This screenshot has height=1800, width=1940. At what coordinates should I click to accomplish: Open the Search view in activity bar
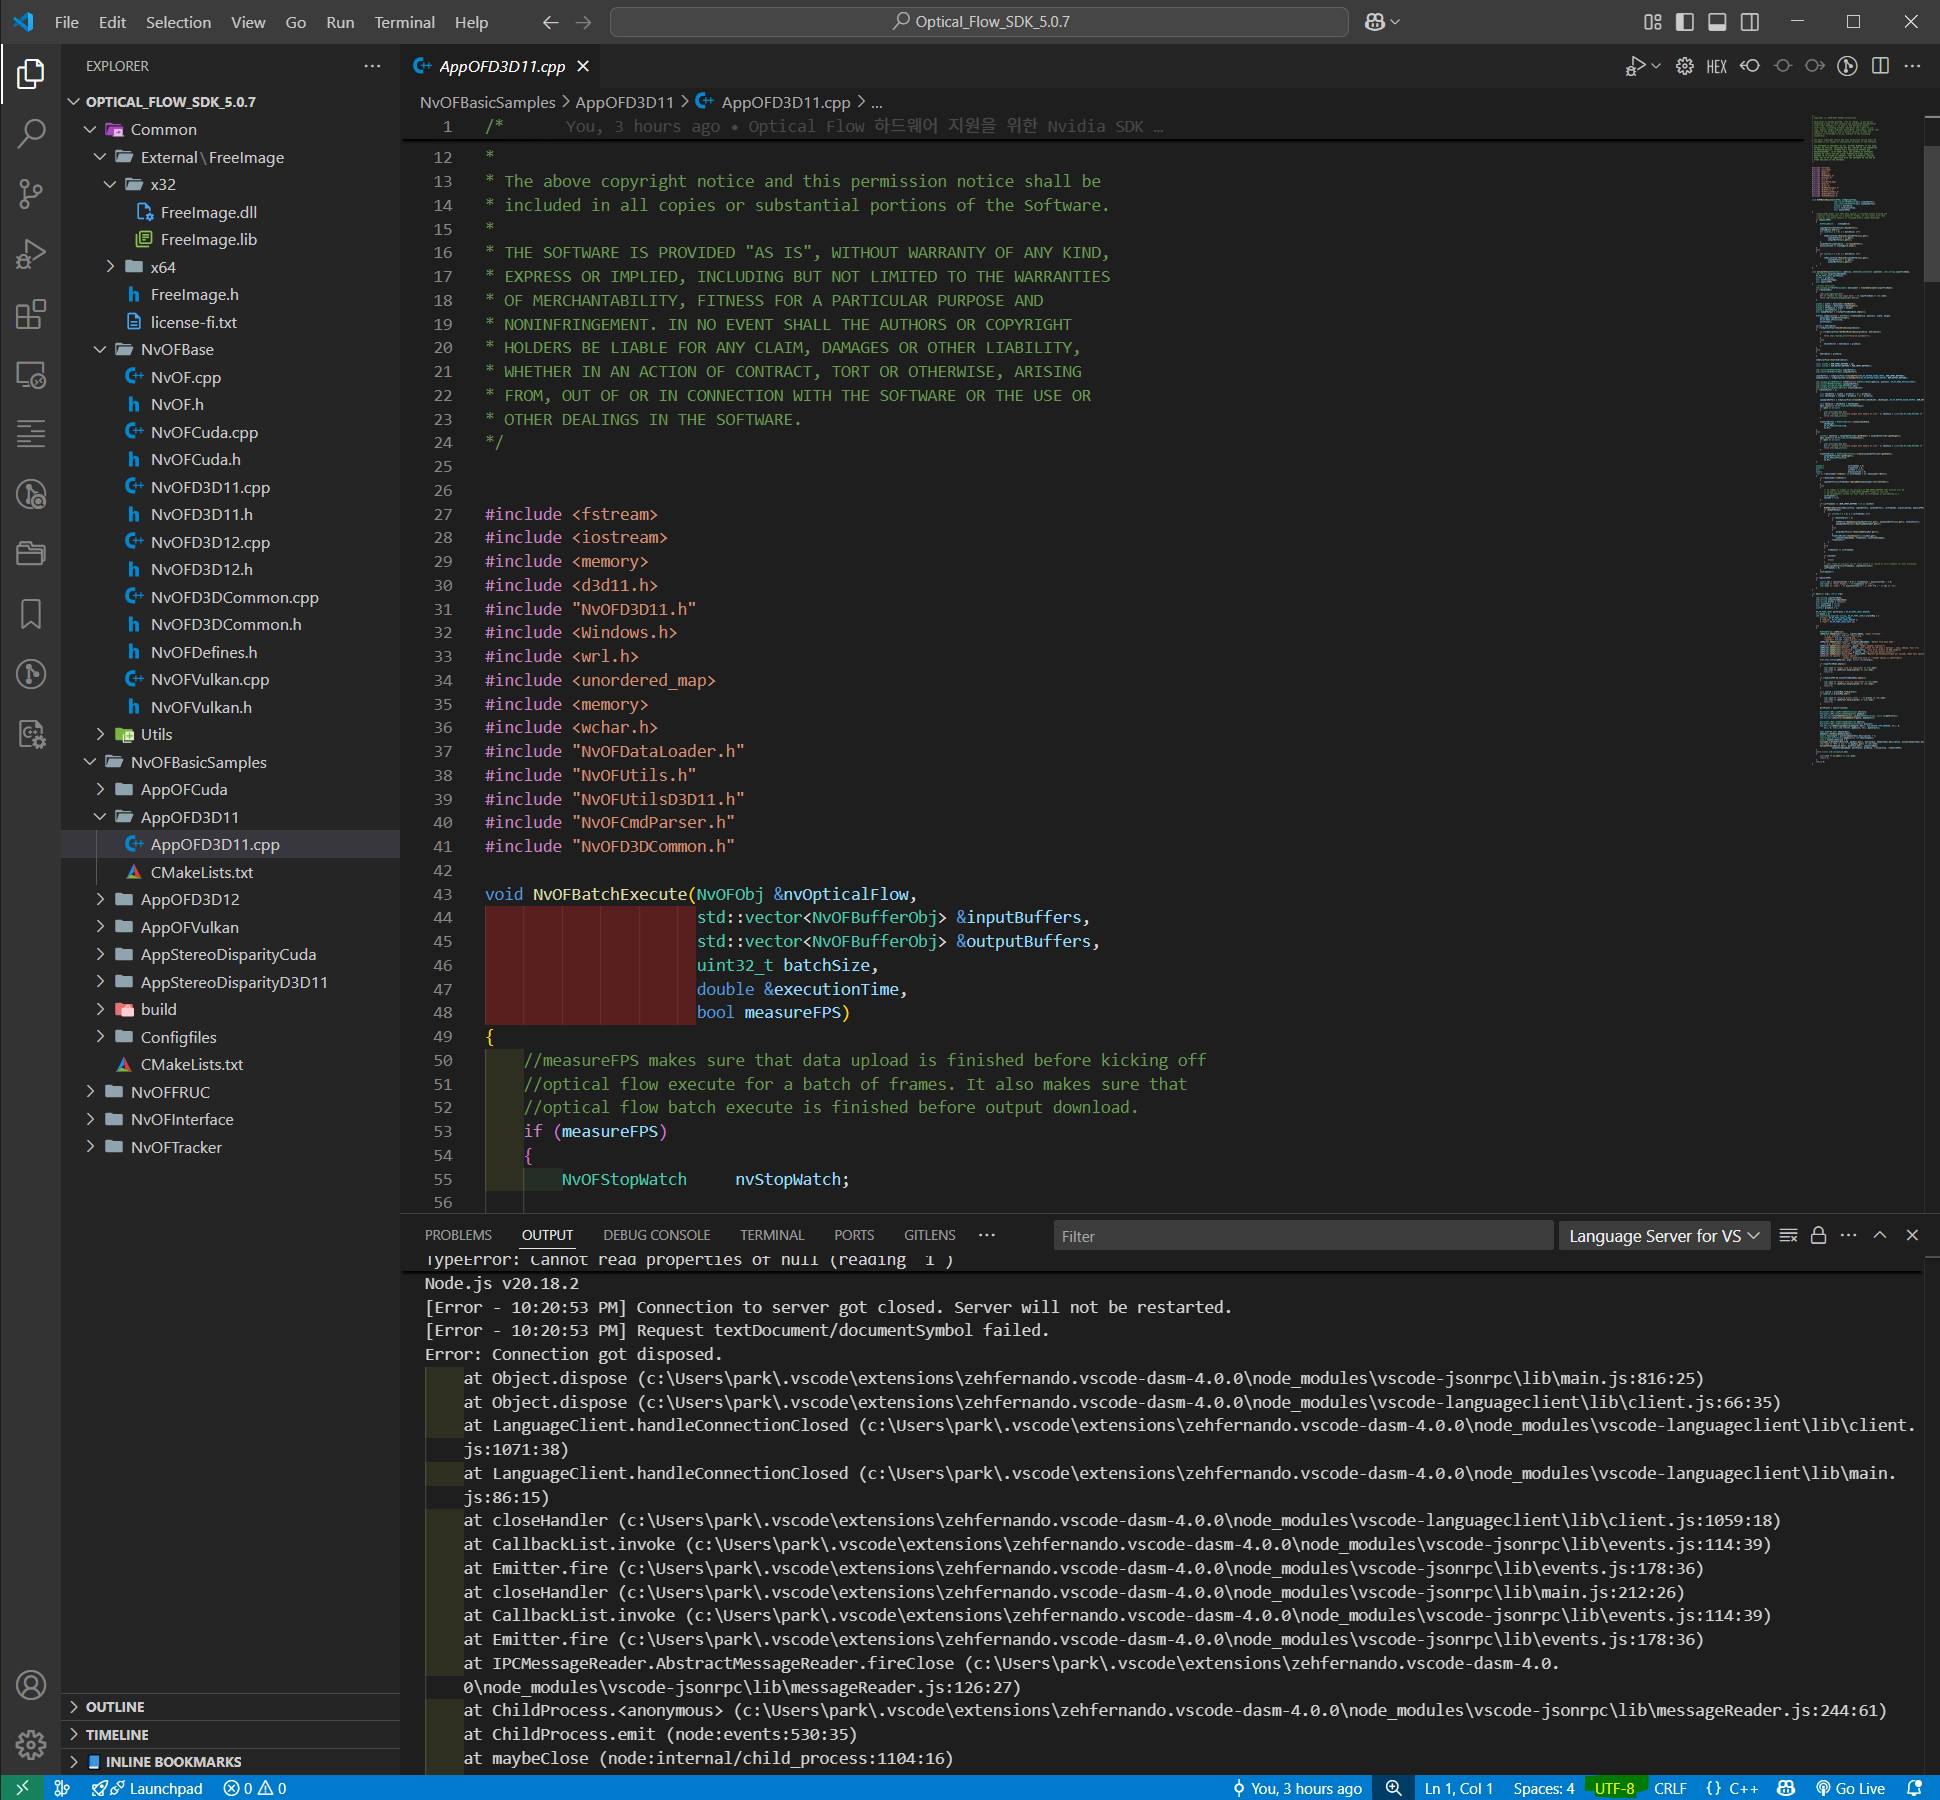31,133
